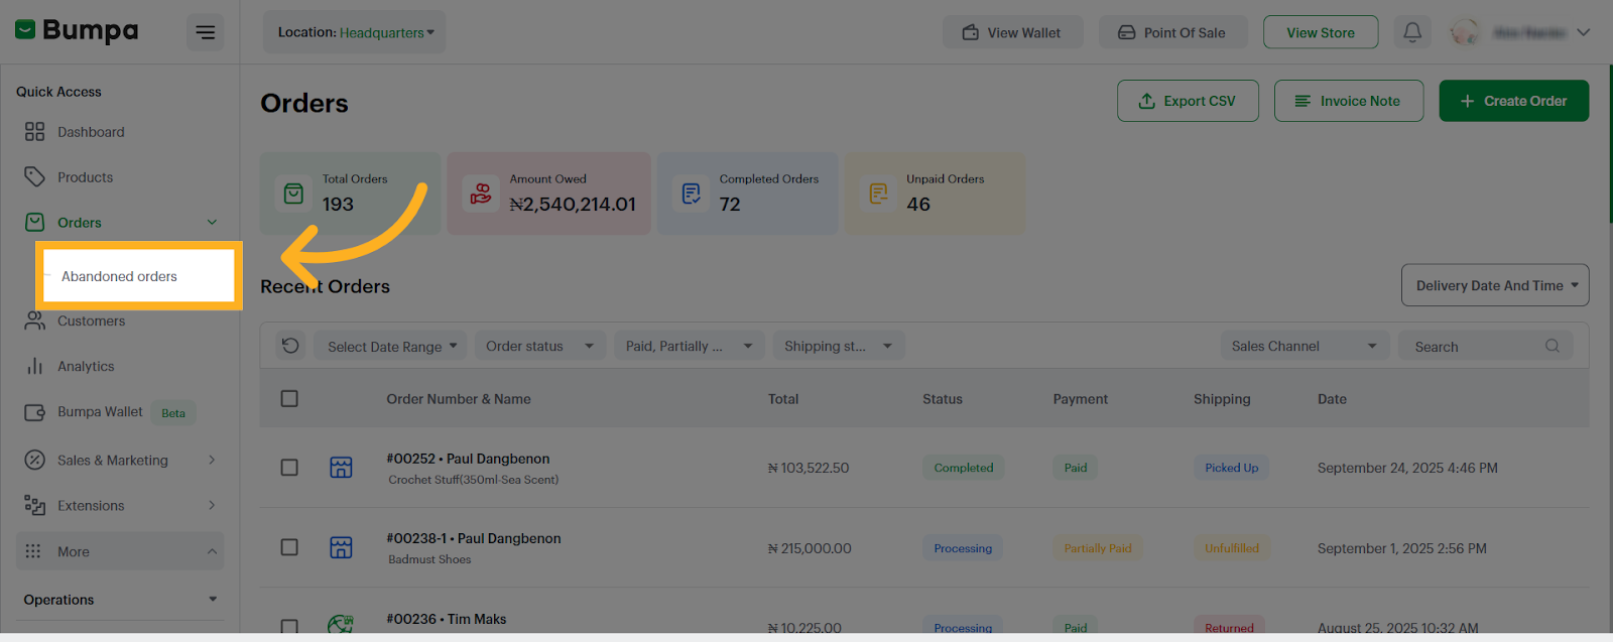Collapse the Orders submenu chevron

(212, 222)
